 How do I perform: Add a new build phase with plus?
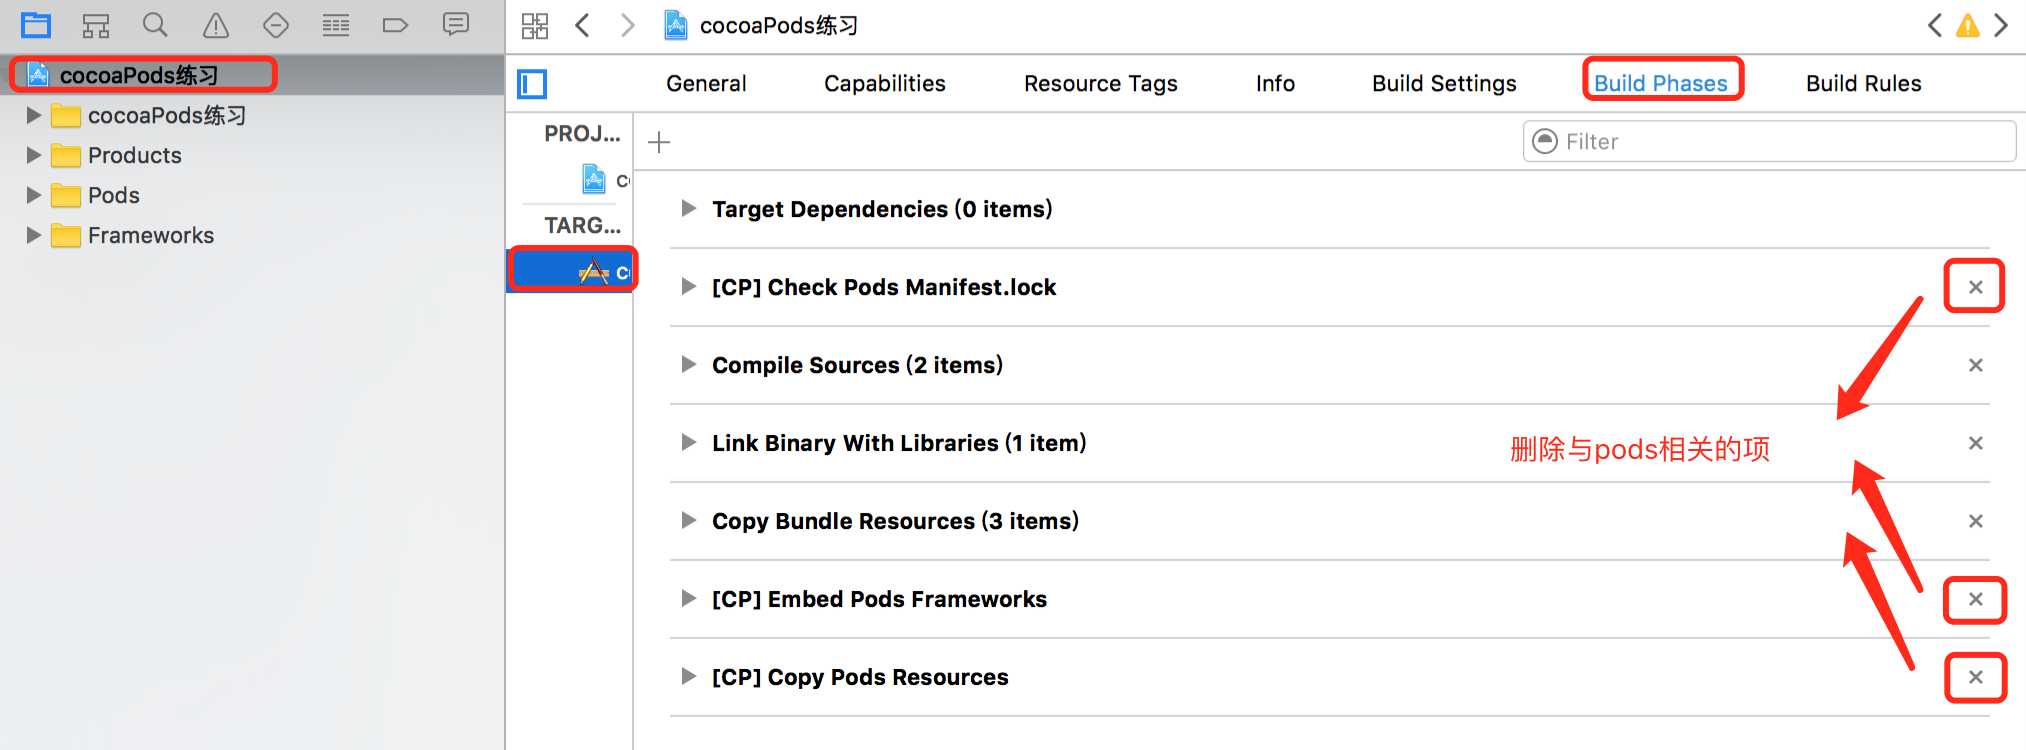[x=659, y=142]
